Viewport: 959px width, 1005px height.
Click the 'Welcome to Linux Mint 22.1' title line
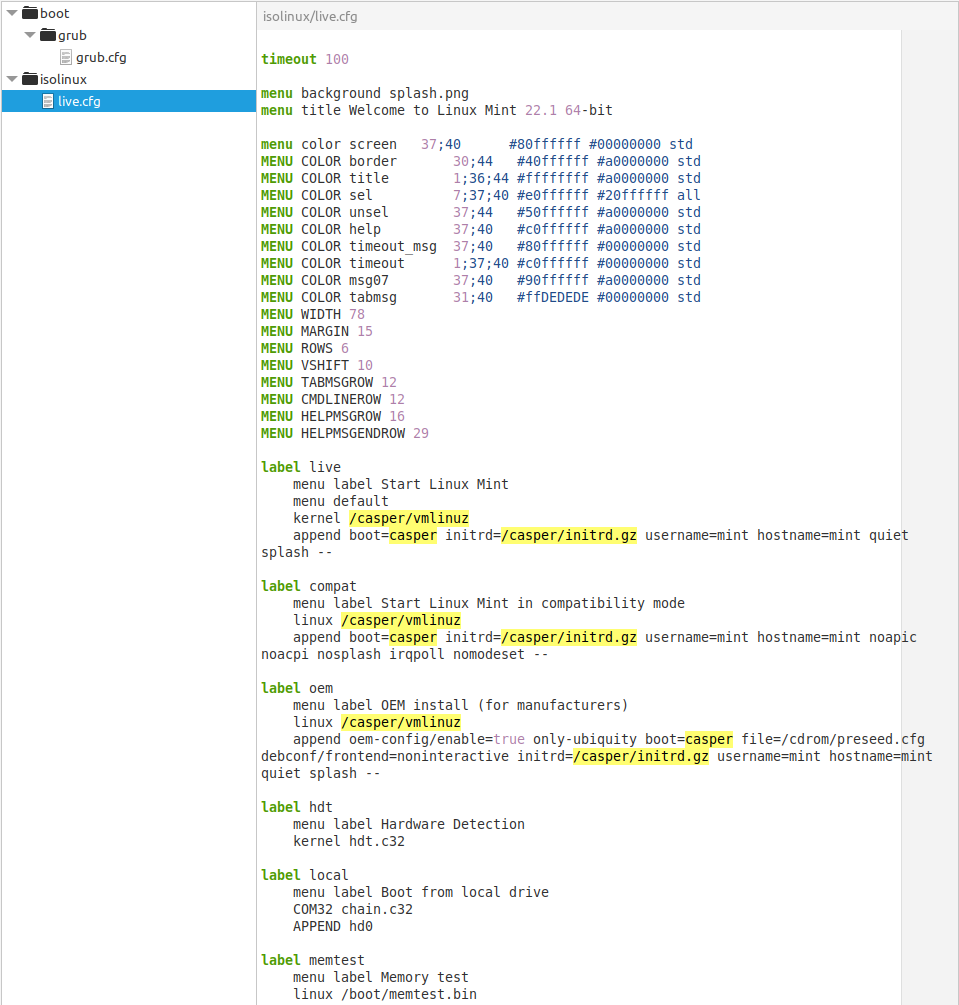point(437,110)
